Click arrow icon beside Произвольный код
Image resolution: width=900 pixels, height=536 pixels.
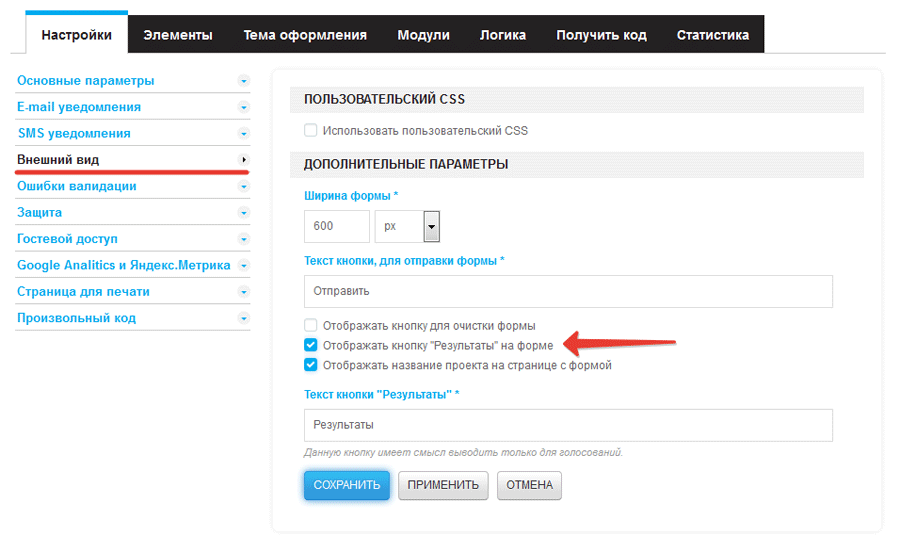(x=243, y=318)
